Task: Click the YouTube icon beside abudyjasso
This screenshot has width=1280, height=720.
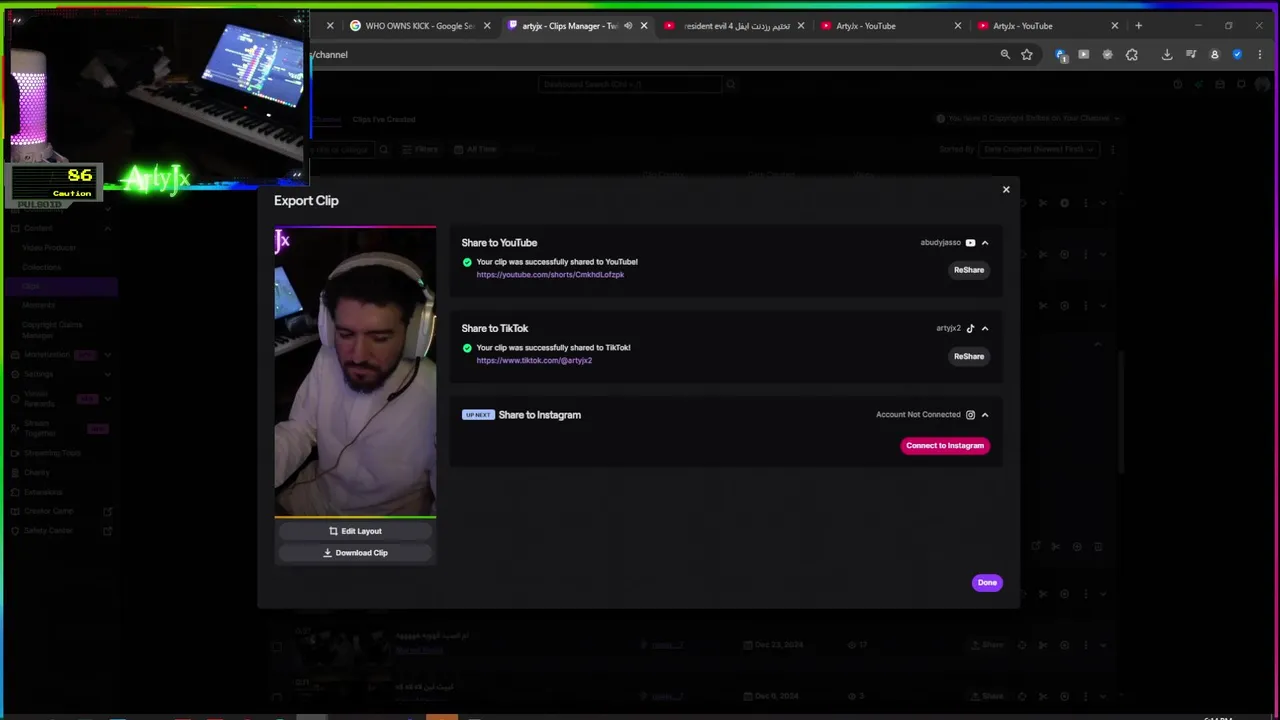Action: tap(970, 243)
